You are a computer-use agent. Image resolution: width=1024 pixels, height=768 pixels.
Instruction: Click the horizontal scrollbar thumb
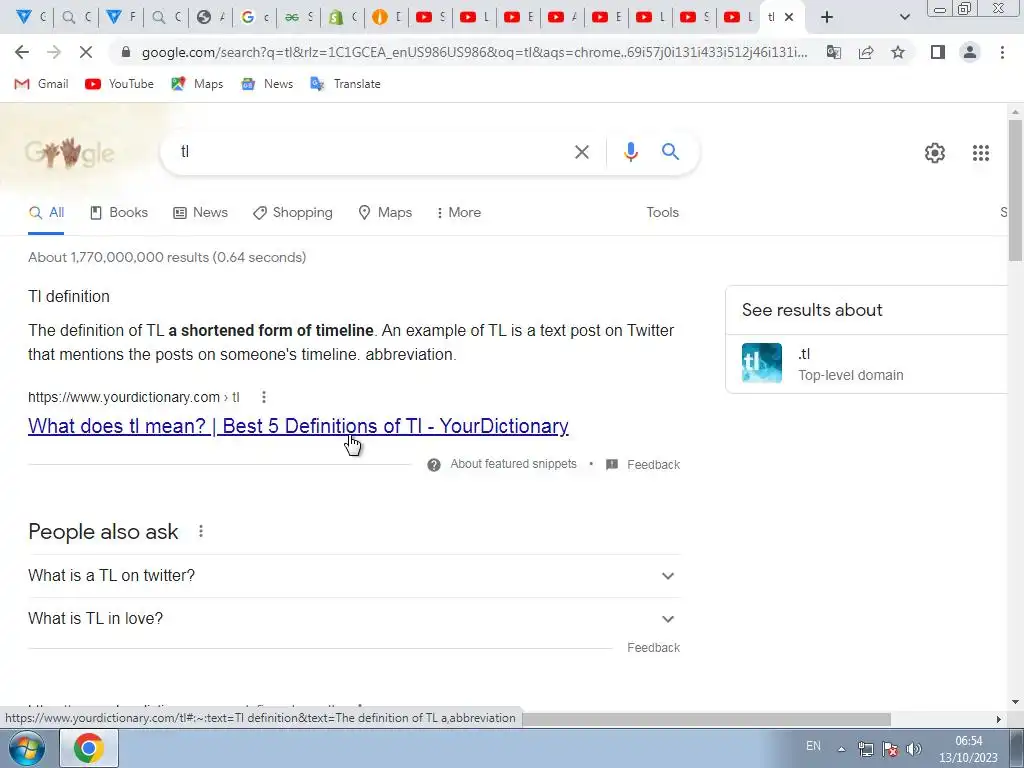tap(707, 719)
